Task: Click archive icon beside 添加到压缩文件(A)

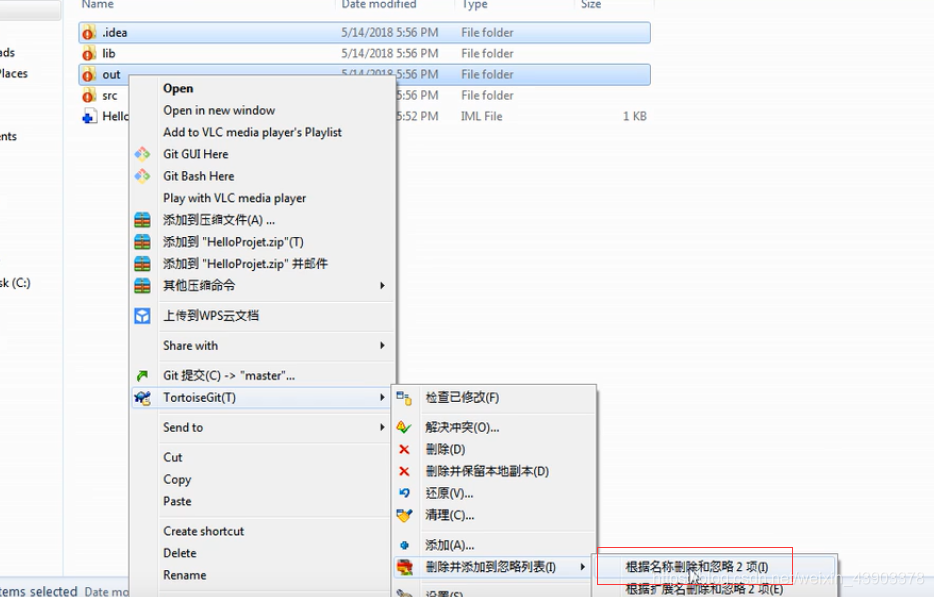Action: [142, 220]
